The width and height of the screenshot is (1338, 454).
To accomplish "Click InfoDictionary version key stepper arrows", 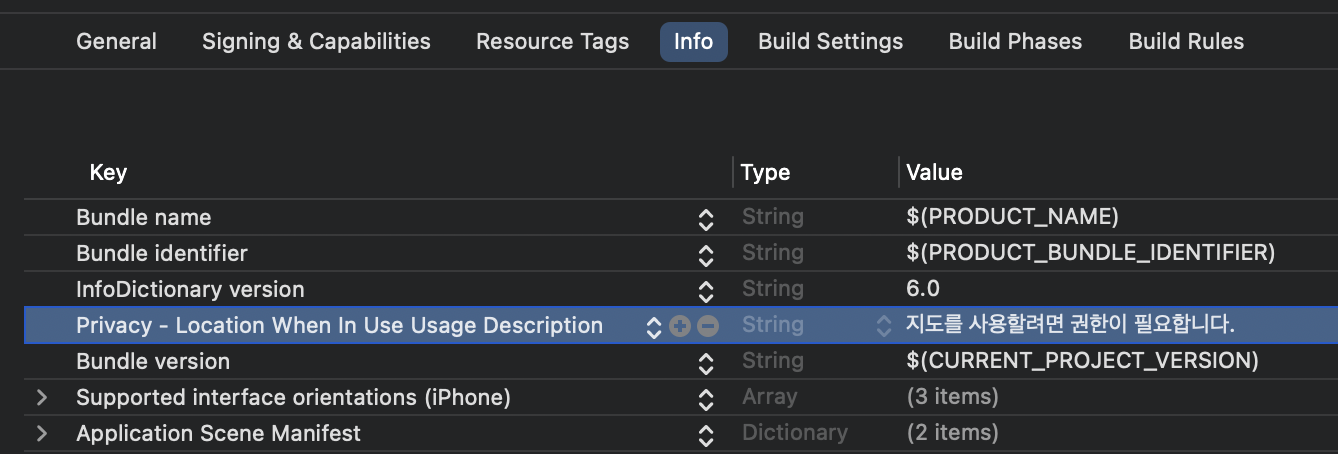I will click(x=706, y=291).
